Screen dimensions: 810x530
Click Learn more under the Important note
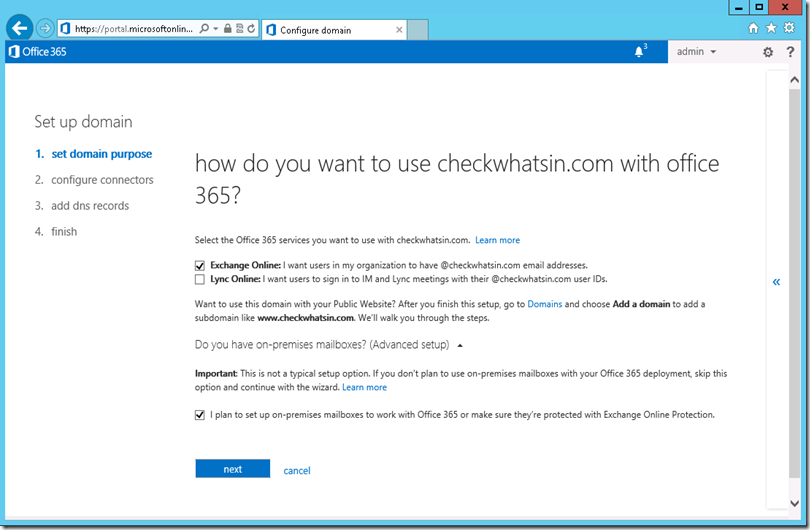(364, 387)
